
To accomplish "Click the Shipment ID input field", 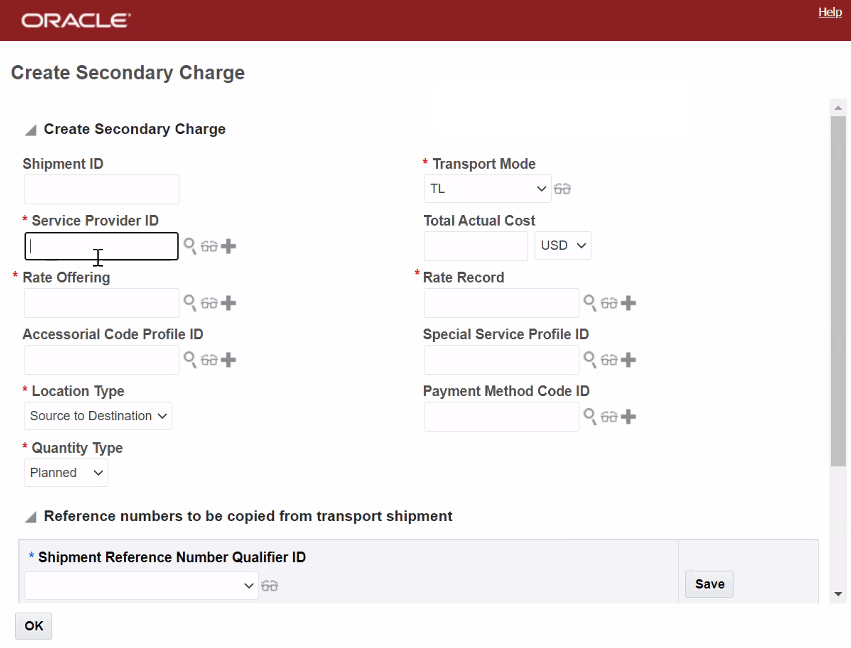I will (x=101, y=189).
